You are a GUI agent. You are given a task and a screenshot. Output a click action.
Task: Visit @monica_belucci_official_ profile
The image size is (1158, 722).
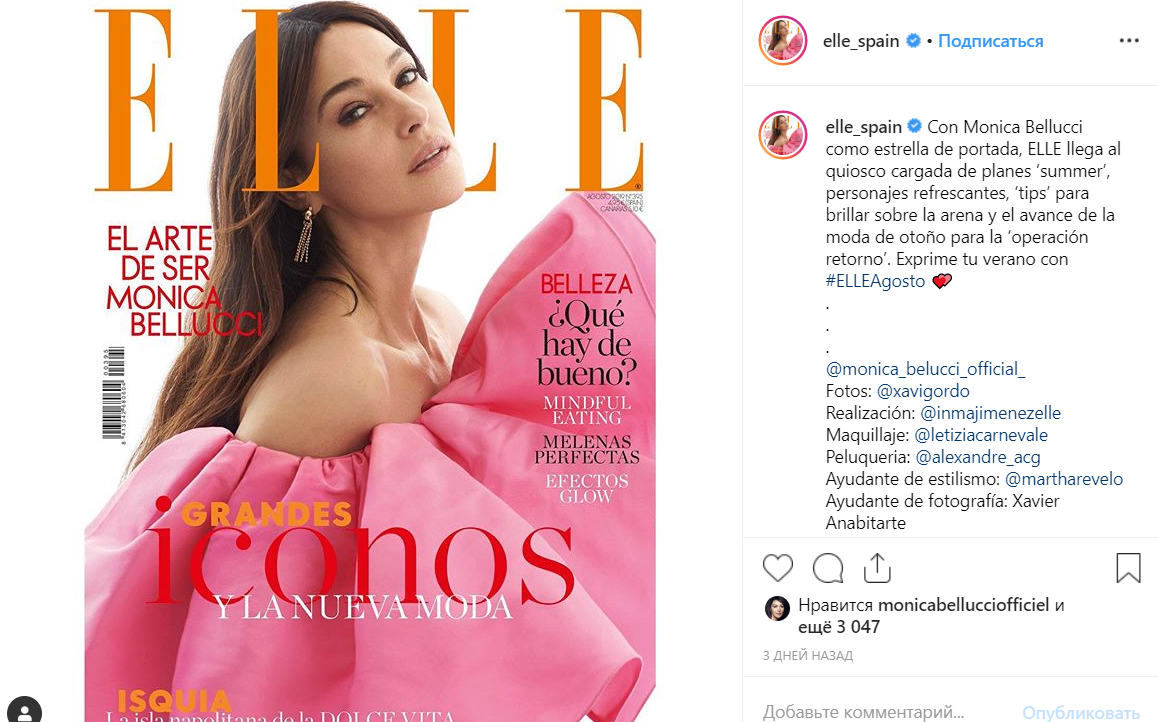(x=925, y=369)
